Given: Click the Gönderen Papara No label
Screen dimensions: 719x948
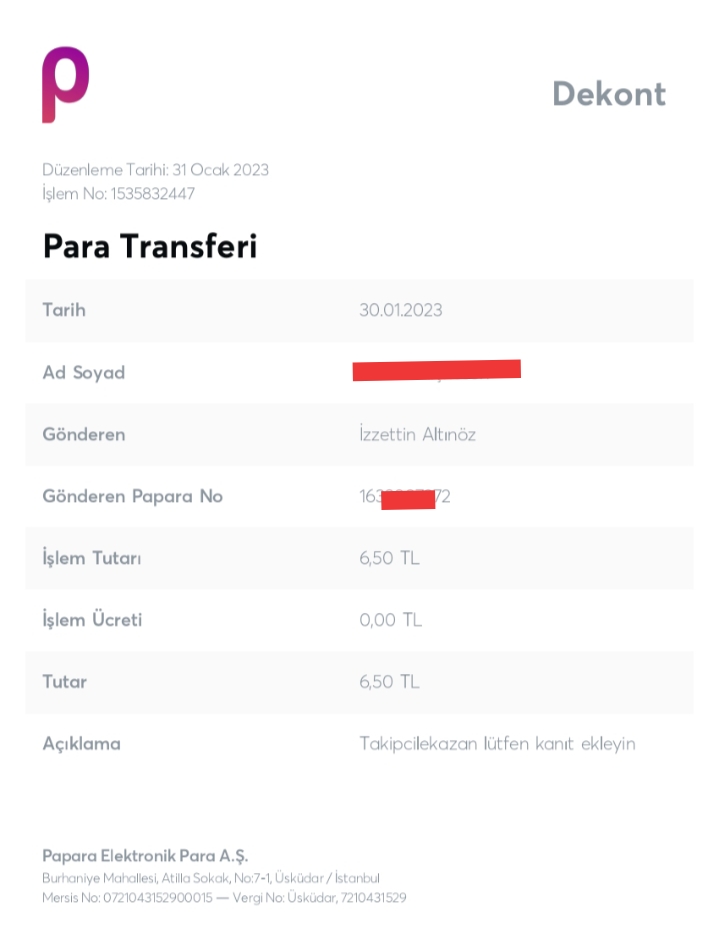Looking at the screenshot, I should [132, 496].
